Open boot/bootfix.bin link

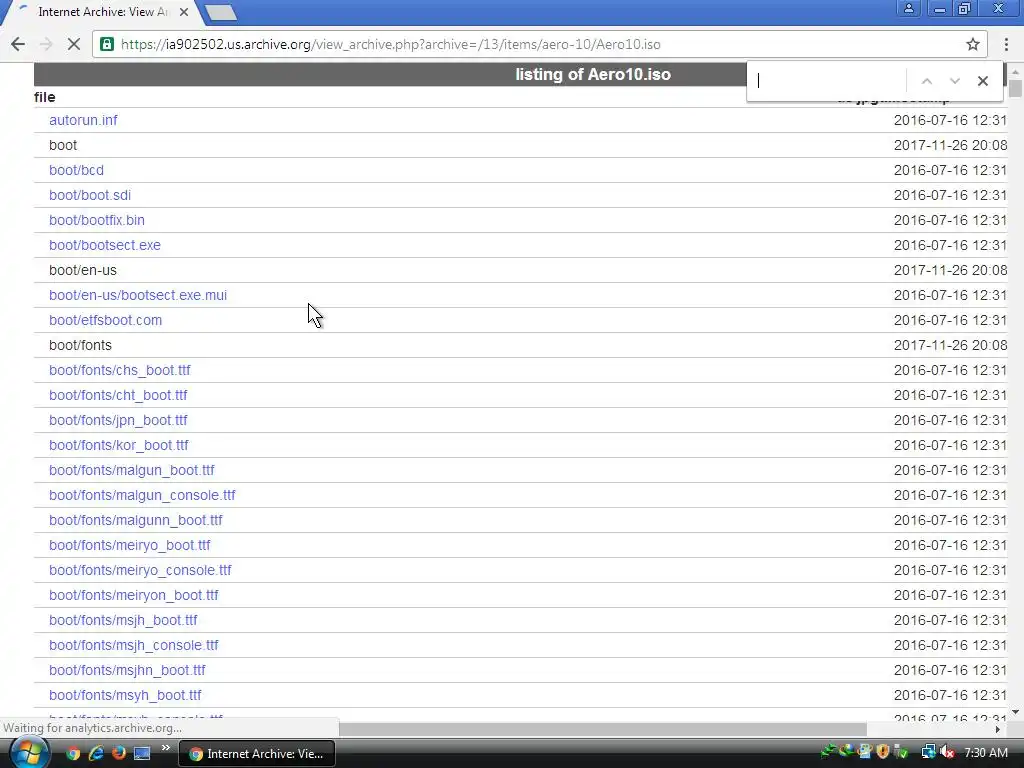97,220
